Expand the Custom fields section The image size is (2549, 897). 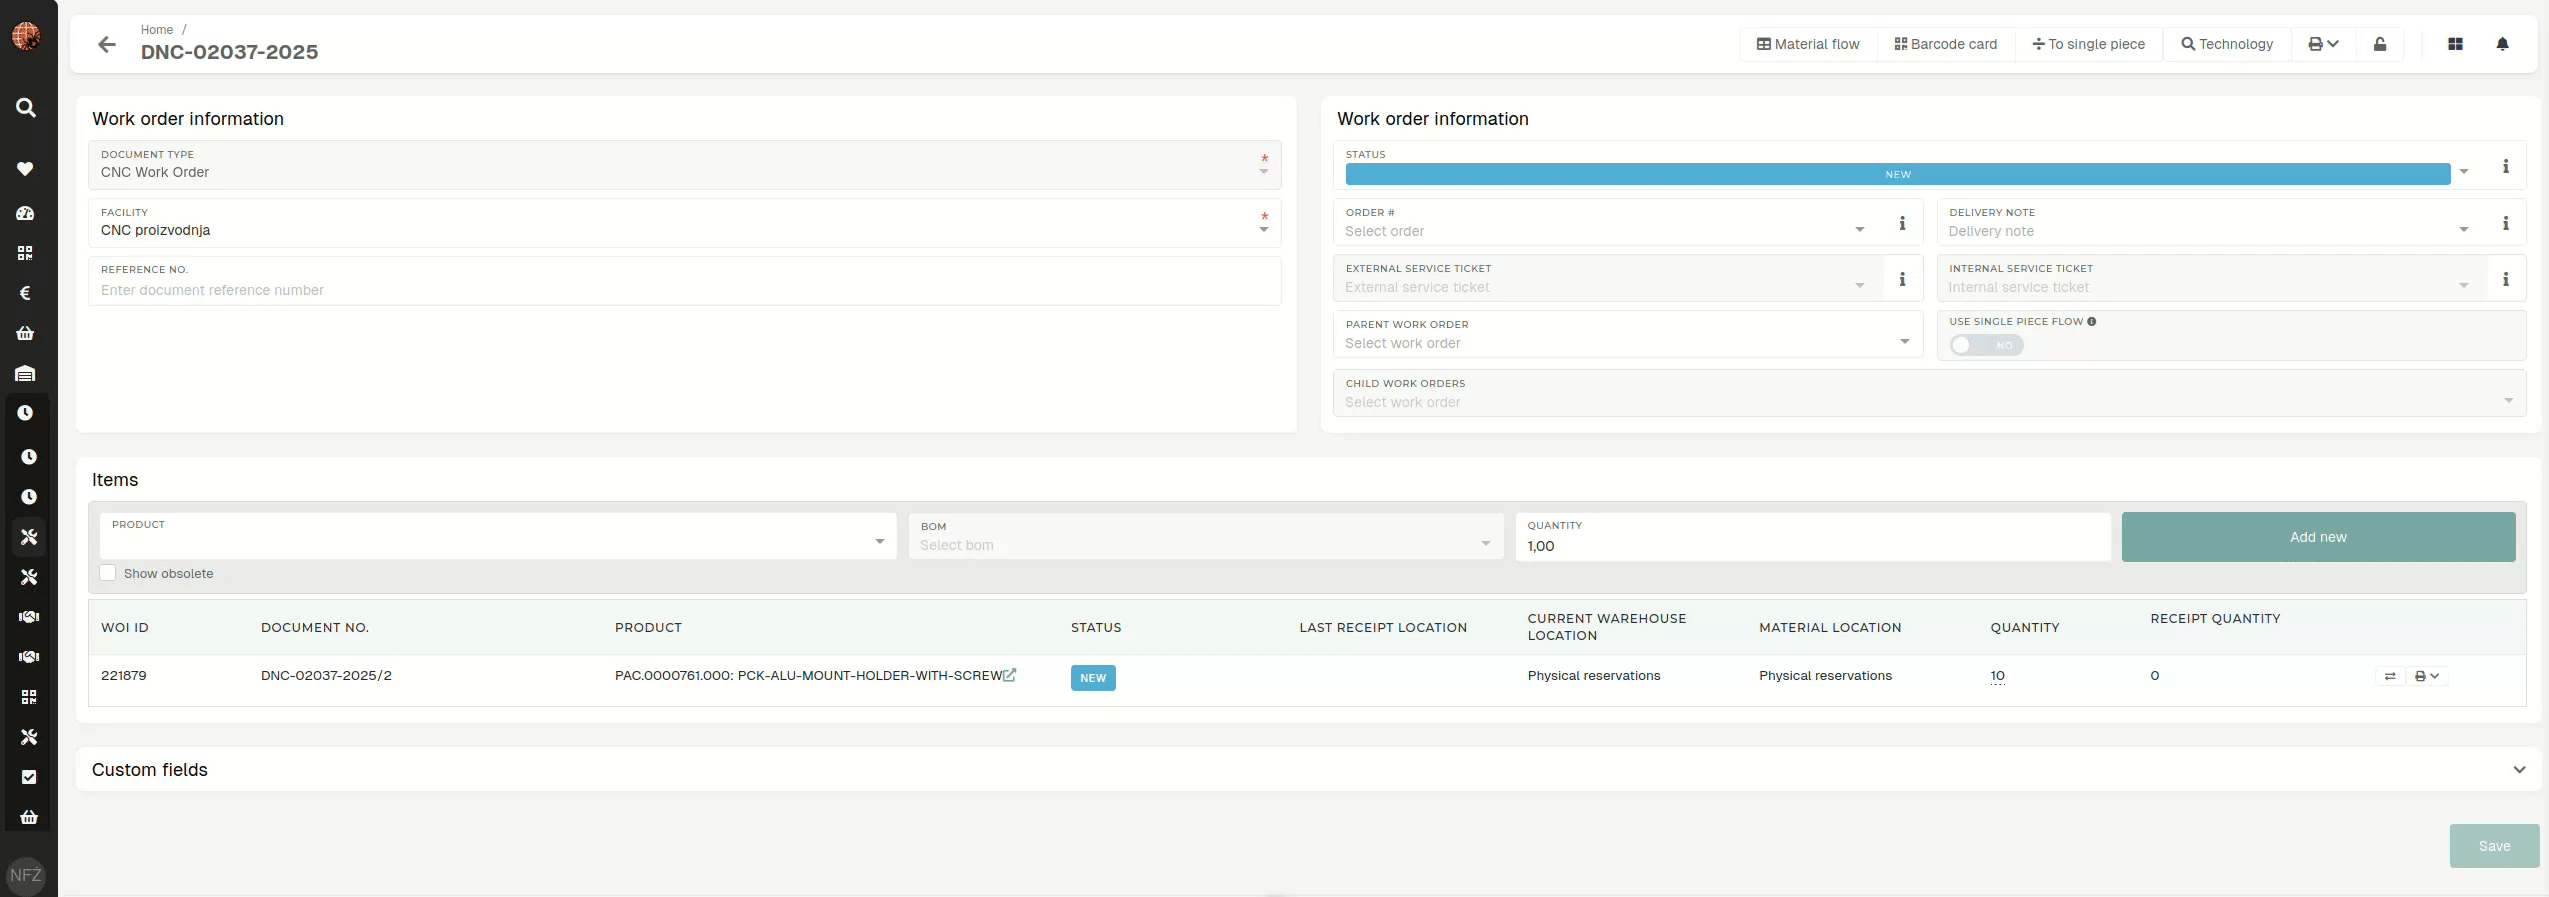pos(2519,770)
